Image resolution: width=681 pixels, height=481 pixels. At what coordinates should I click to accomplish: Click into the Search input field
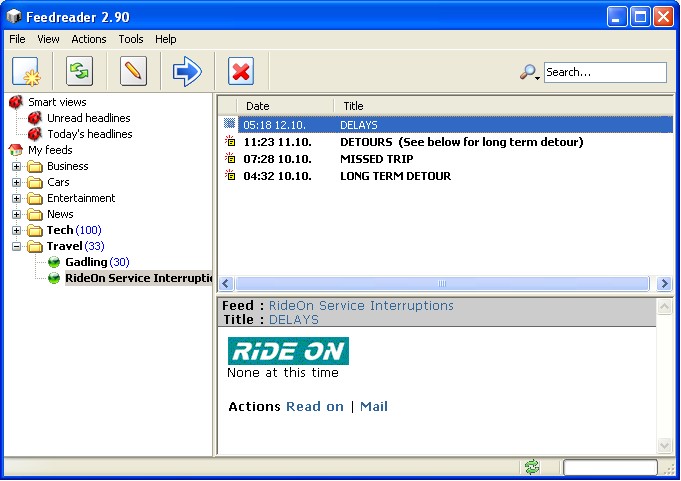pyautogui.click(x=604, y=72)
